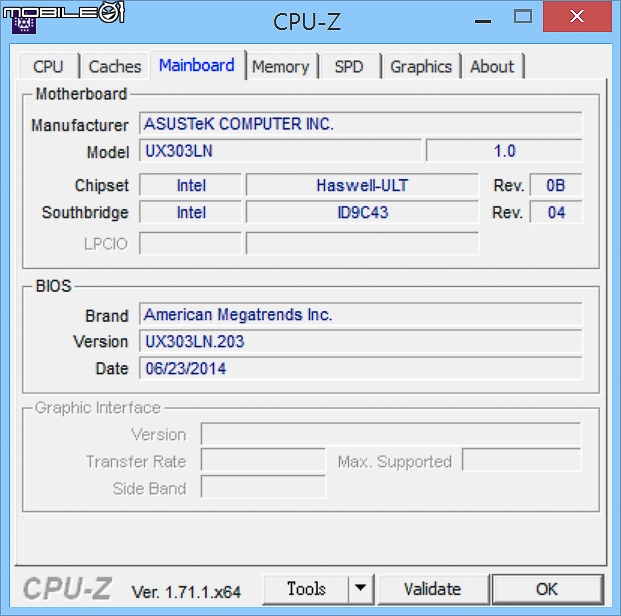
Task: Select the Haswell-ULT chipset field
Action: point(362,185)
